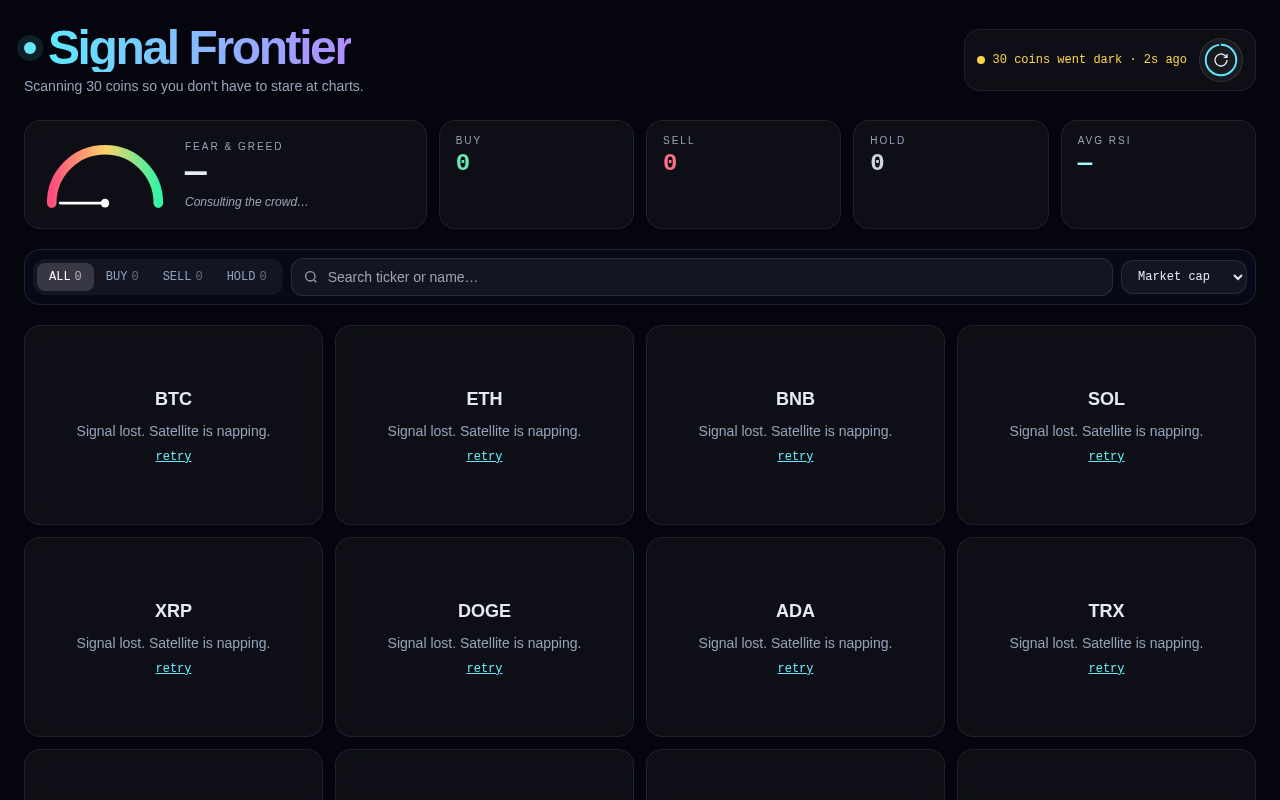The height and width of the screenshot is (800, 1280).
Task: Retry loading the ETH card
Action: coord(484,457)
